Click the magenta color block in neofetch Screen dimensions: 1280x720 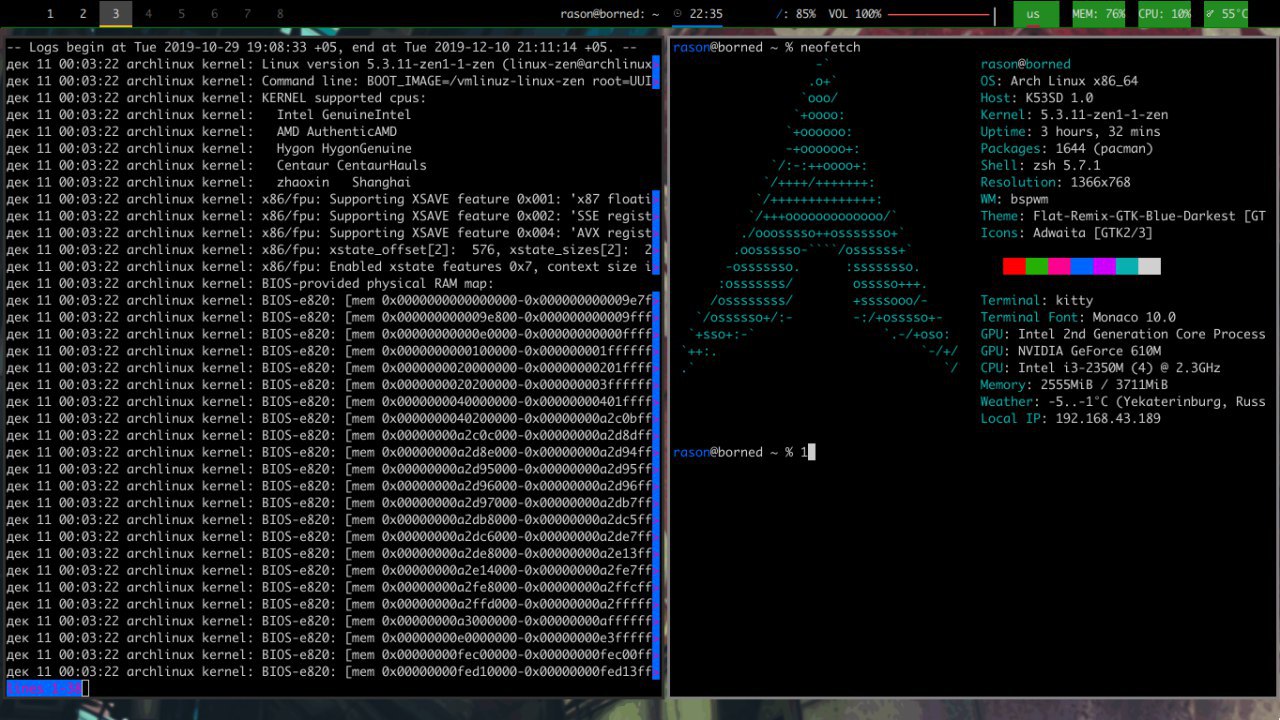click(x=1104, y=266)
